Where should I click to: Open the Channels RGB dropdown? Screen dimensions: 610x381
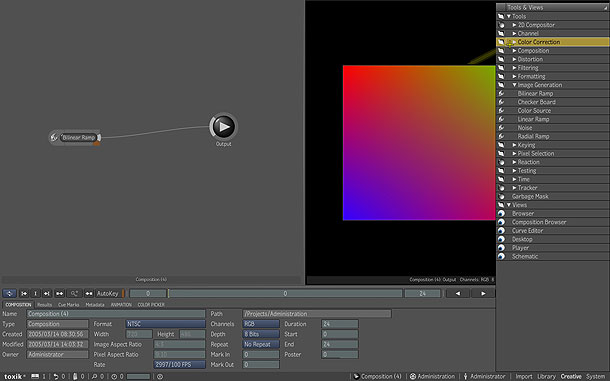click(261, 324)
